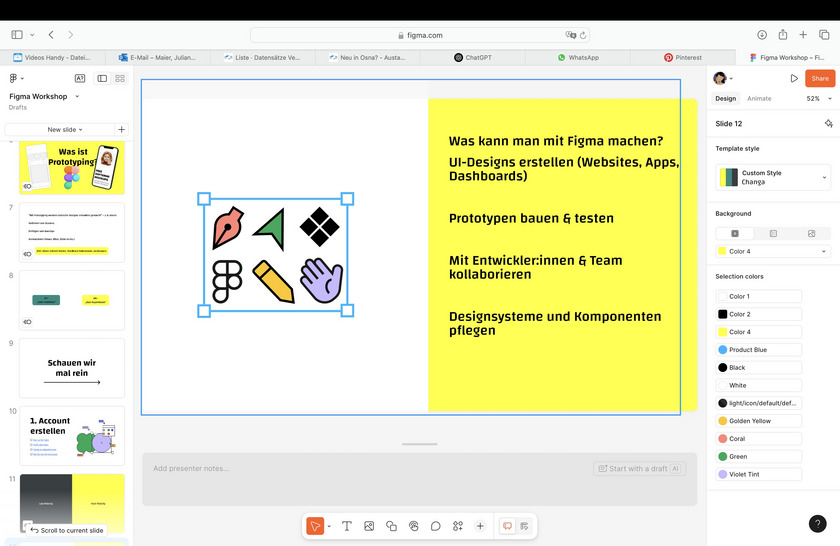Open new Safari tab plus icon

[x=803, y=35]
